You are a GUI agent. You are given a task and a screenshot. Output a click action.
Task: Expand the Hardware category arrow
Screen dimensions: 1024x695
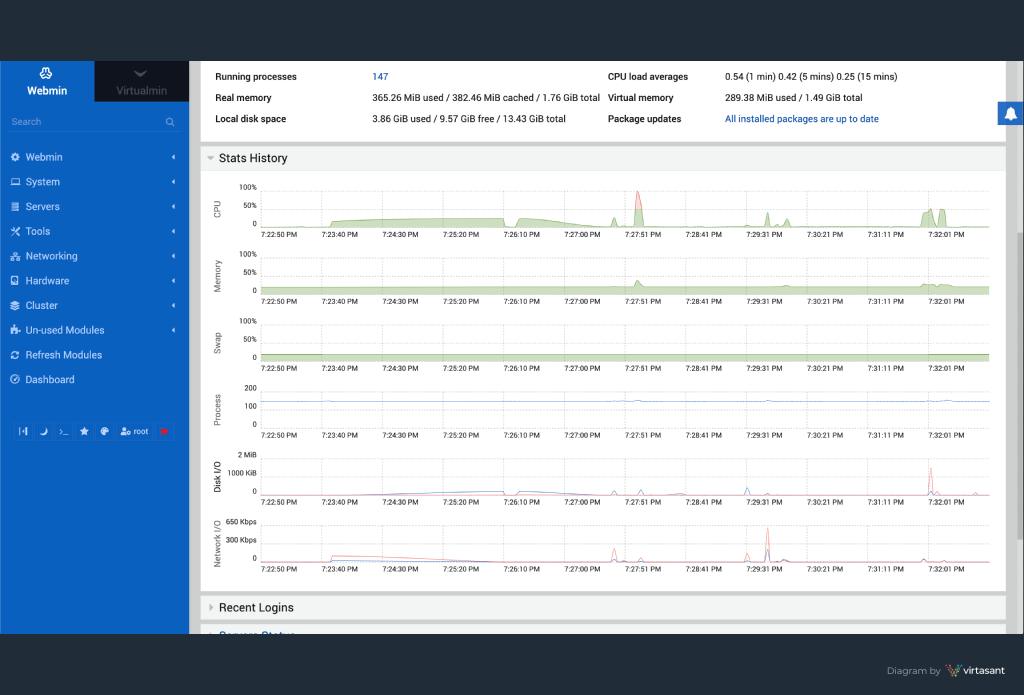pyautogui.click(x=173, y=281)
